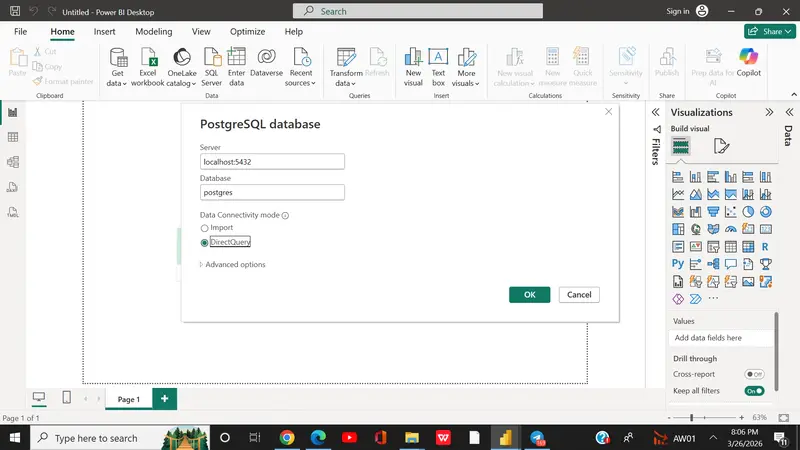Select the Import radio button

pos(205,228)
